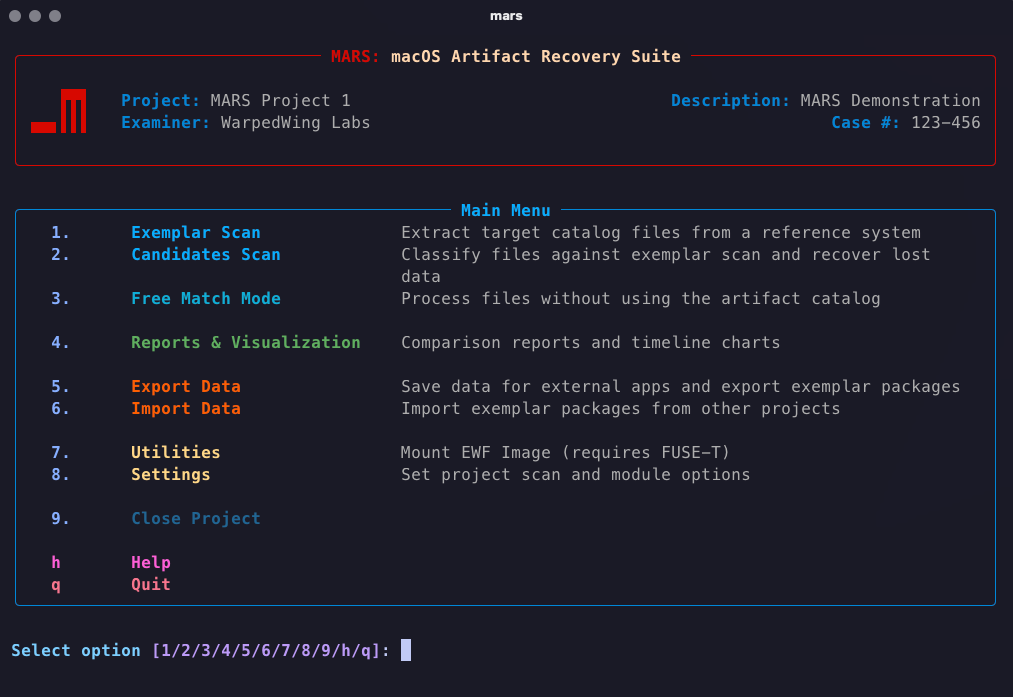Click the window title 'mars'
The image size is (1013, 697).
click(x=506, y=16)
